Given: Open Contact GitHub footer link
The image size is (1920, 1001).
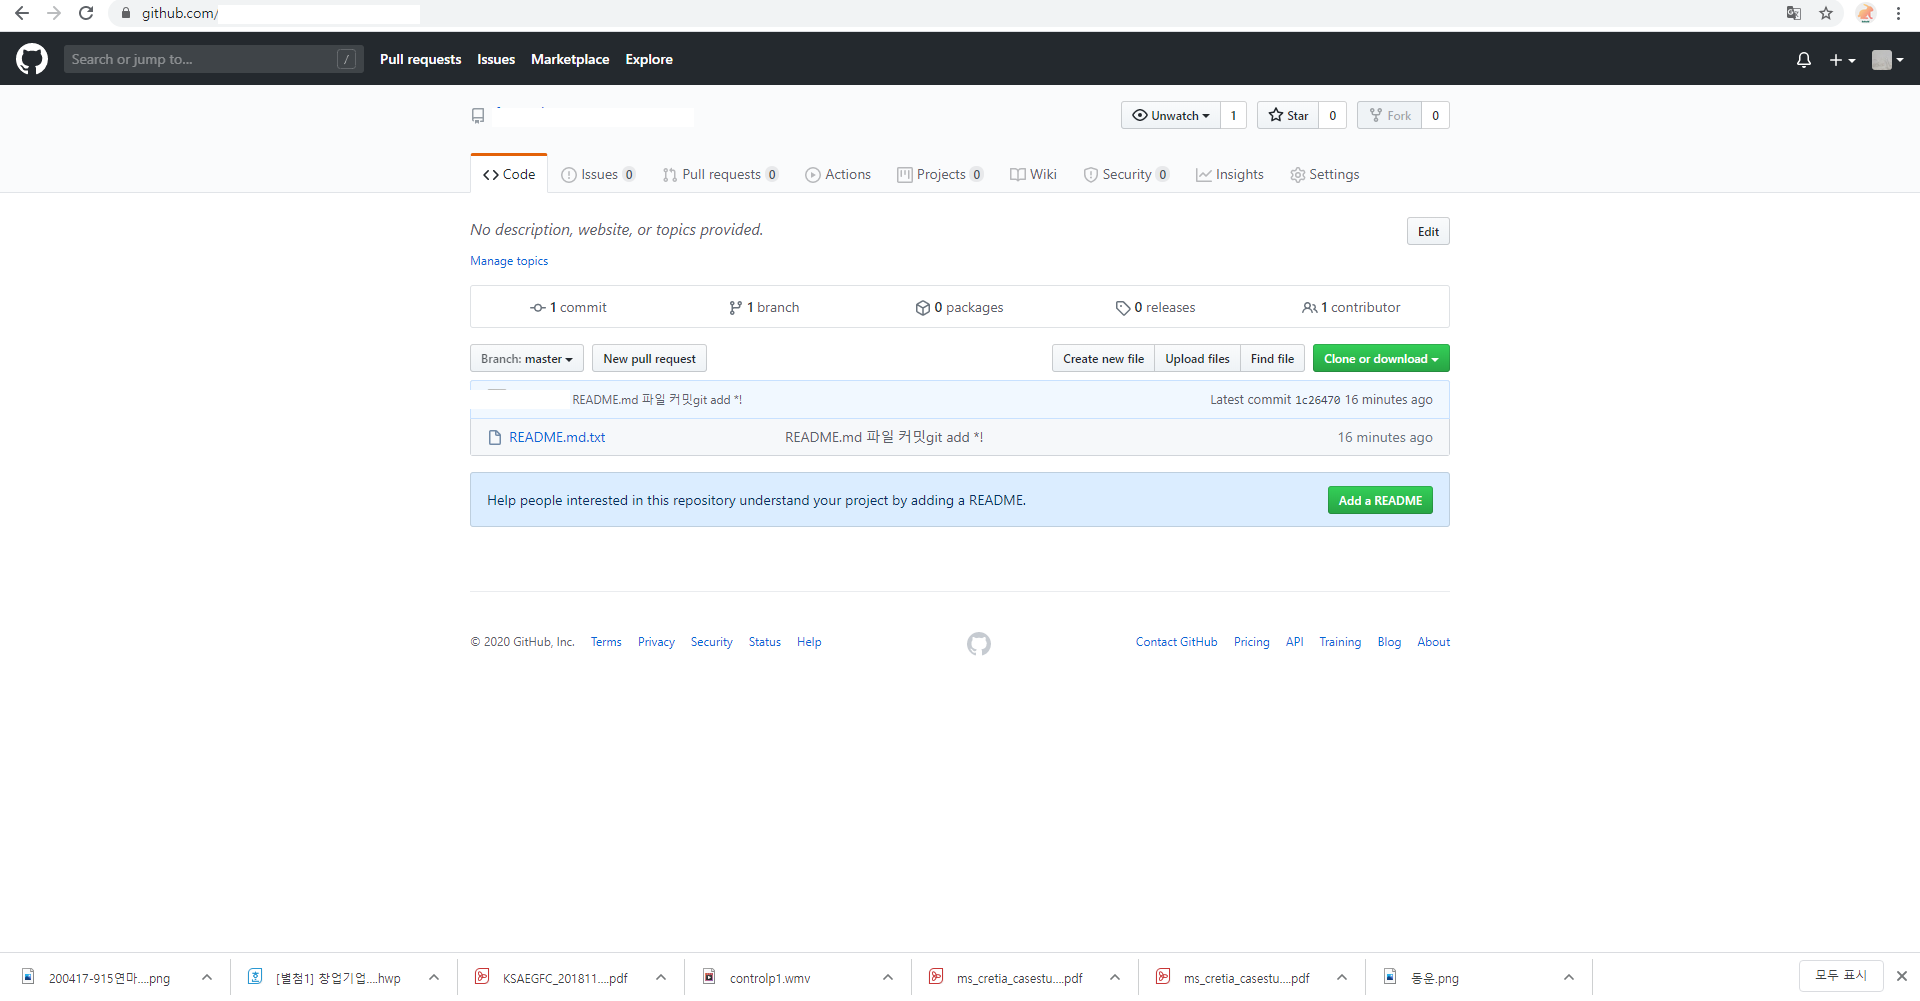Looking at the screenshot, I should (1176, 642).
